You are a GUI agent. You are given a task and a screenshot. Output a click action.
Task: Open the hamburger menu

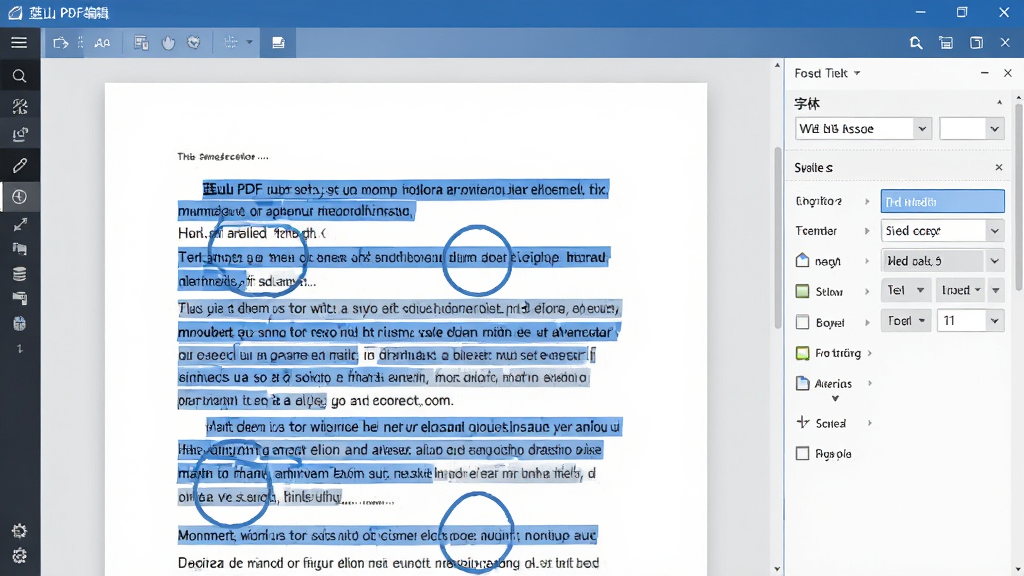click(19, 42)
